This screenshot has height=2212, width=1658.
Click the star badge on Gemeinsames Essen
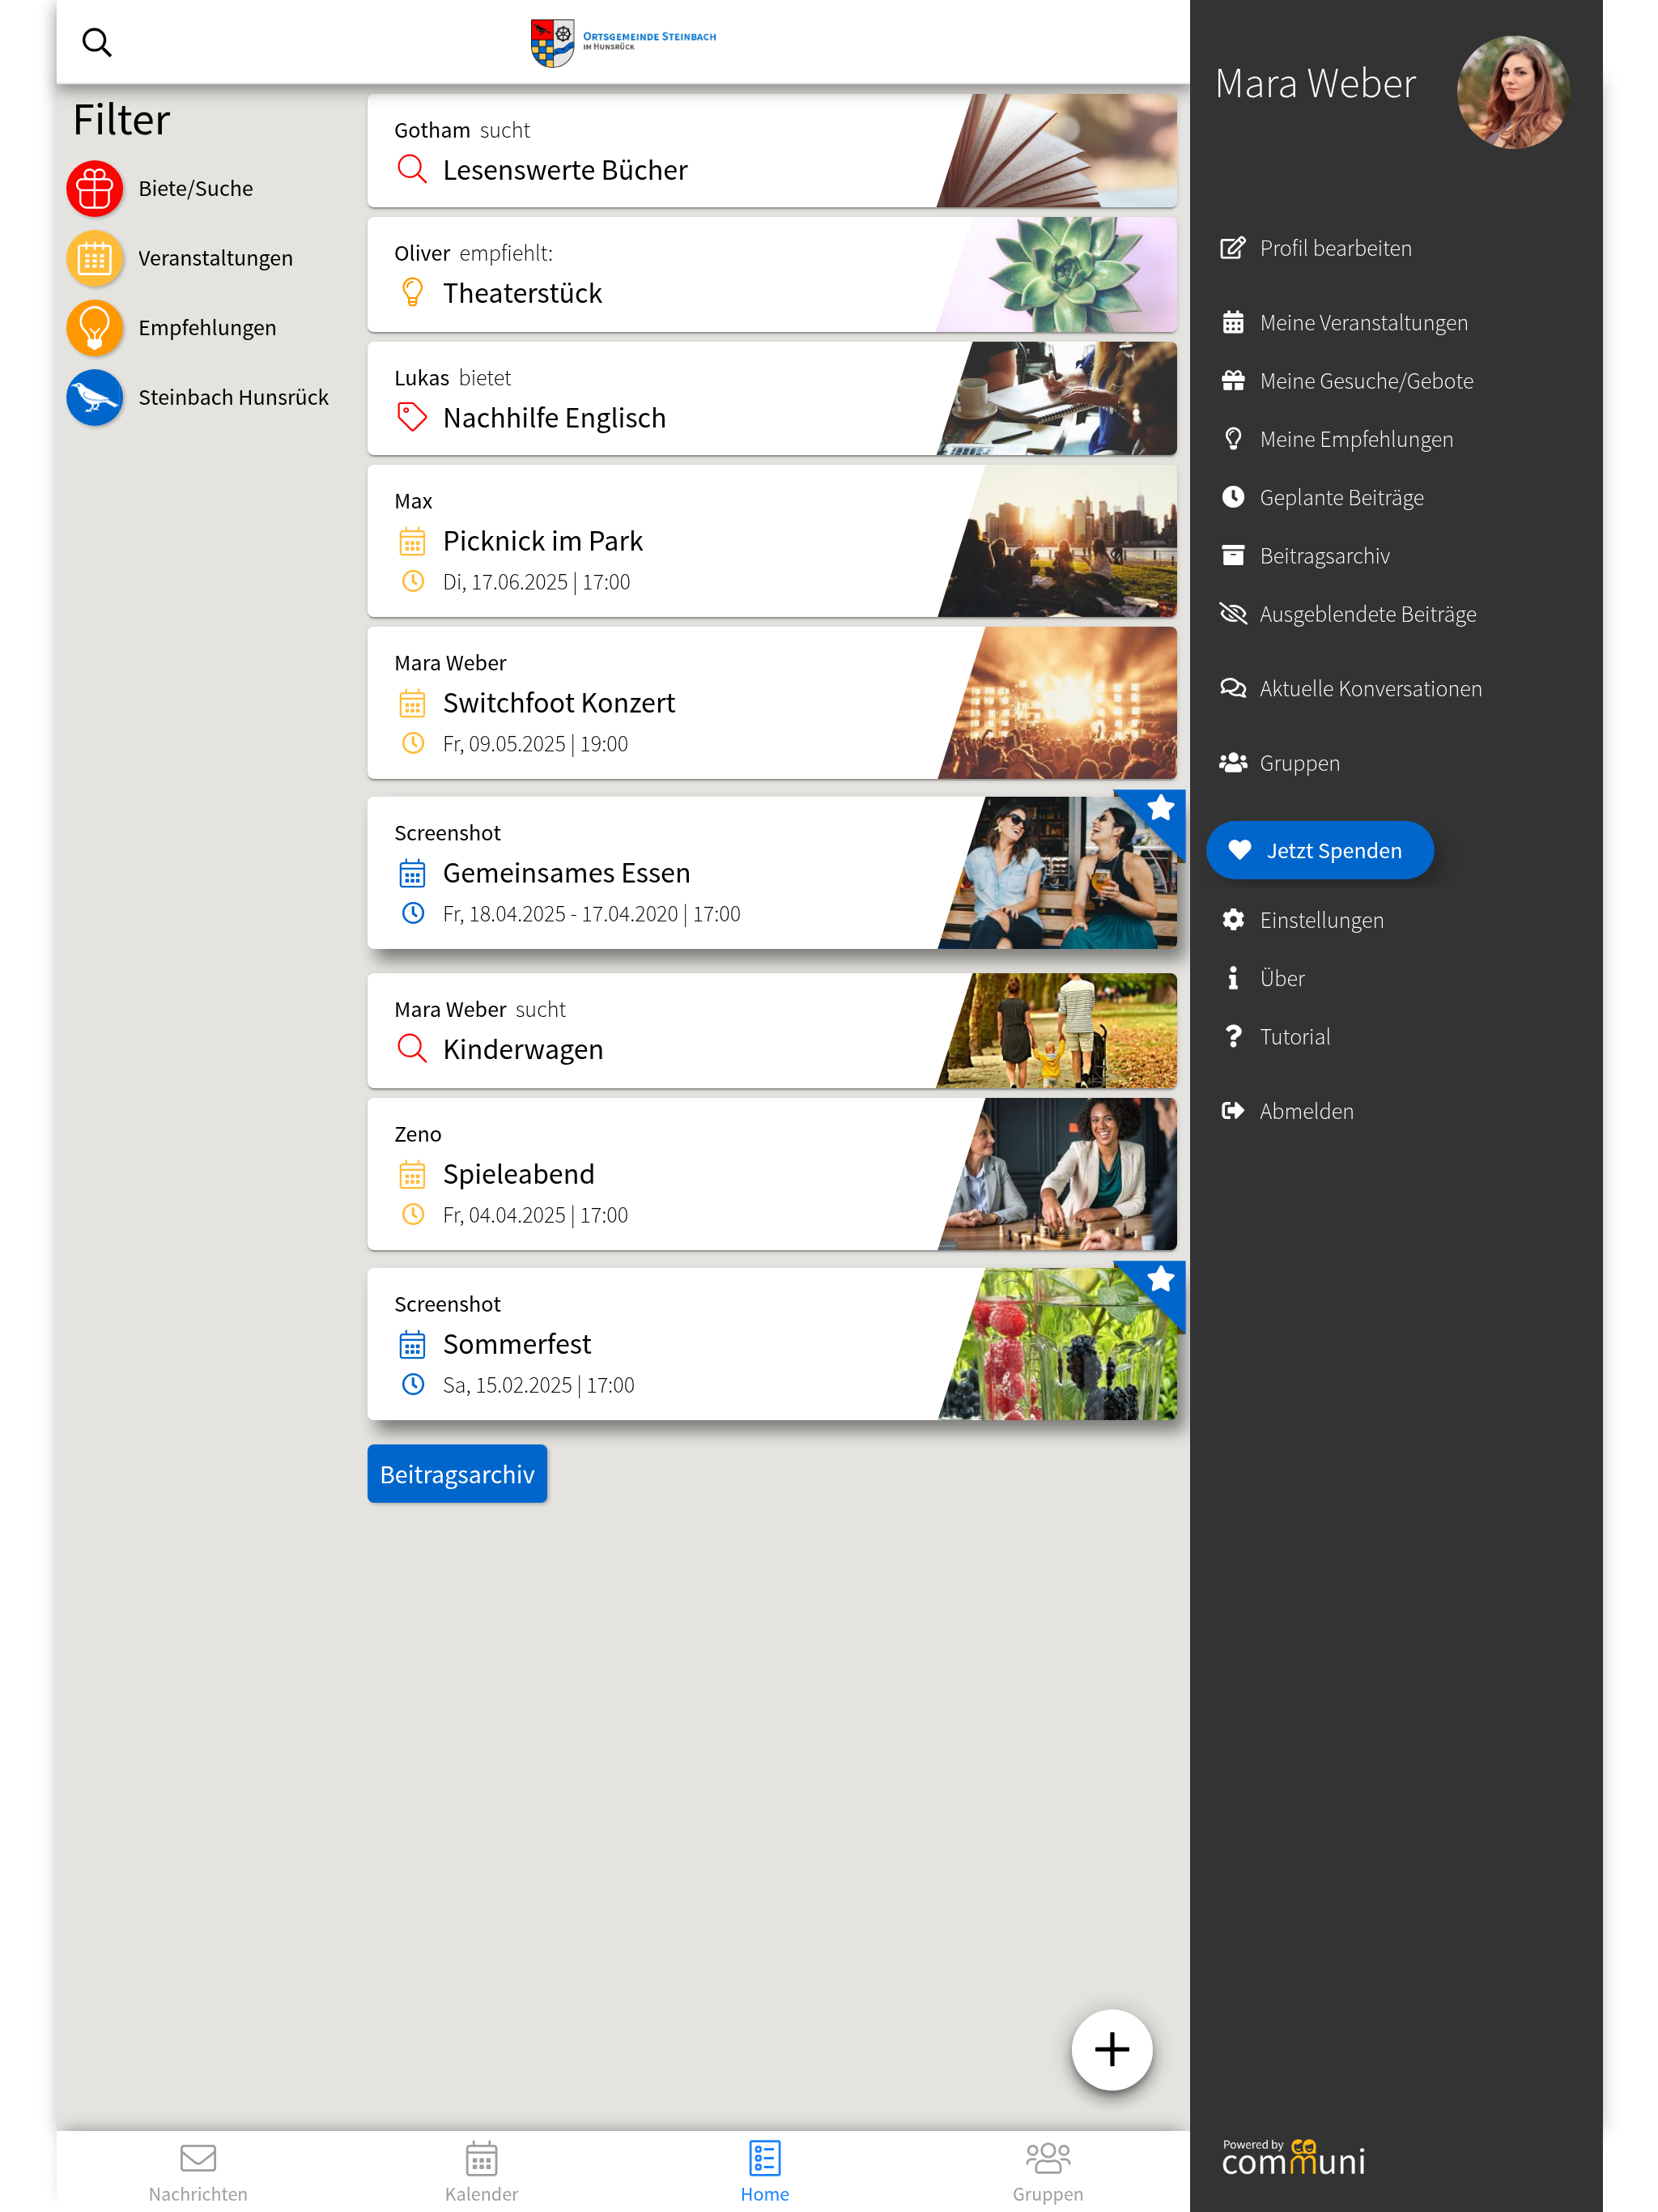click(x=1160, y=808)
